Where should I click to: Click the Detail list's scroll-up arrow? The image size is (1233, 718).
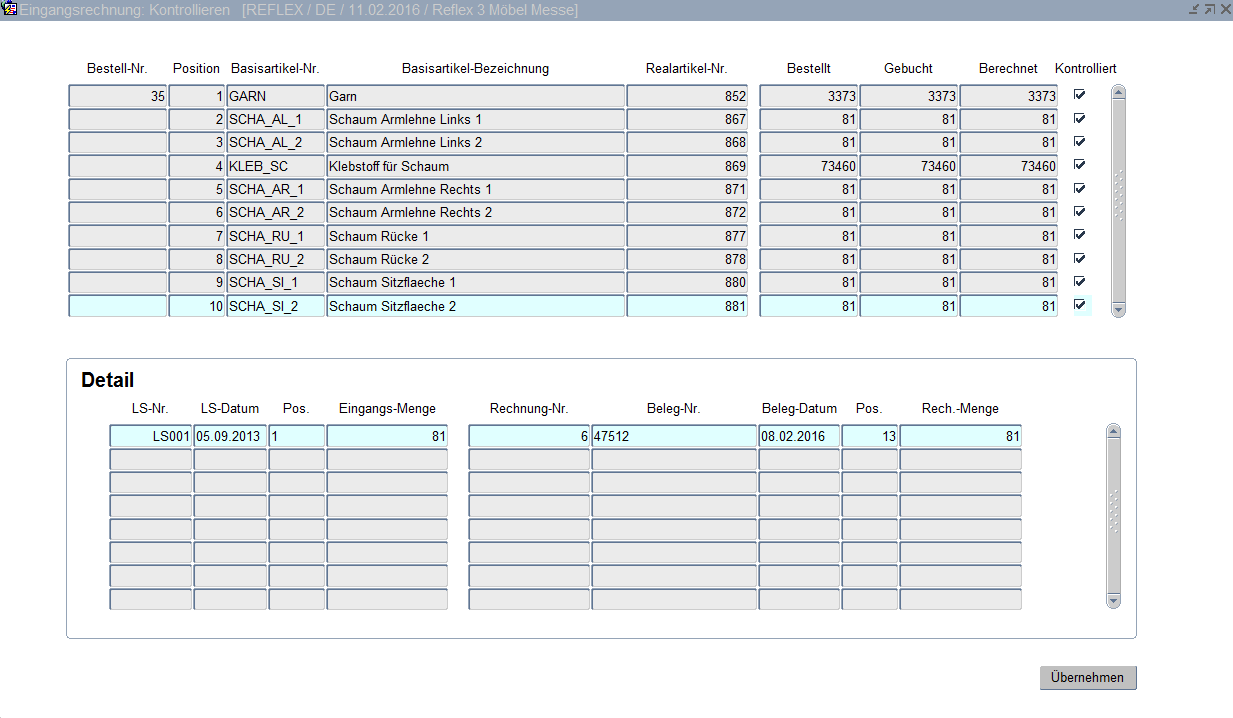point(1113,431)
